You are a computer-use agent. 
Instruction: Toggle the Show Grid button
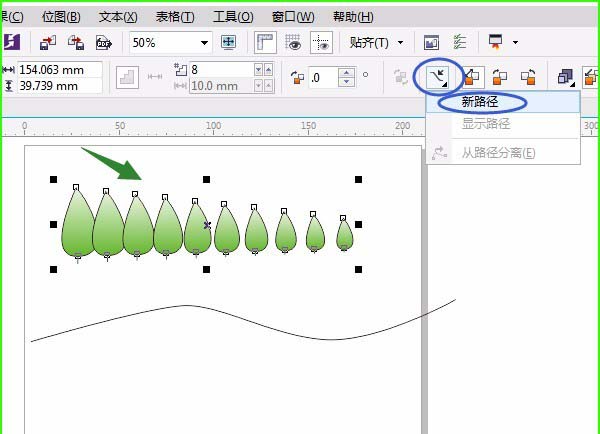point(293,42)
